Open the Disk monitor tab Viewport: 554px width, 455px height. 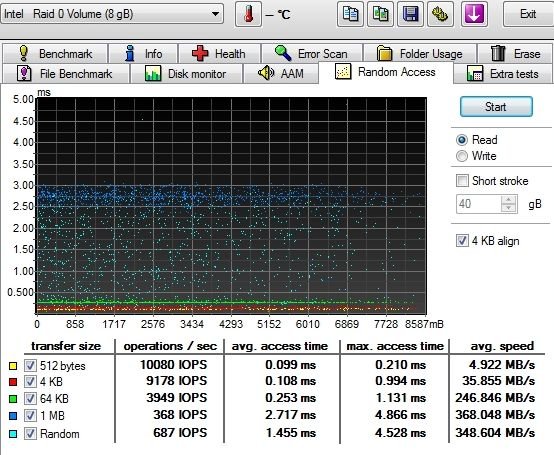[186, 74]
